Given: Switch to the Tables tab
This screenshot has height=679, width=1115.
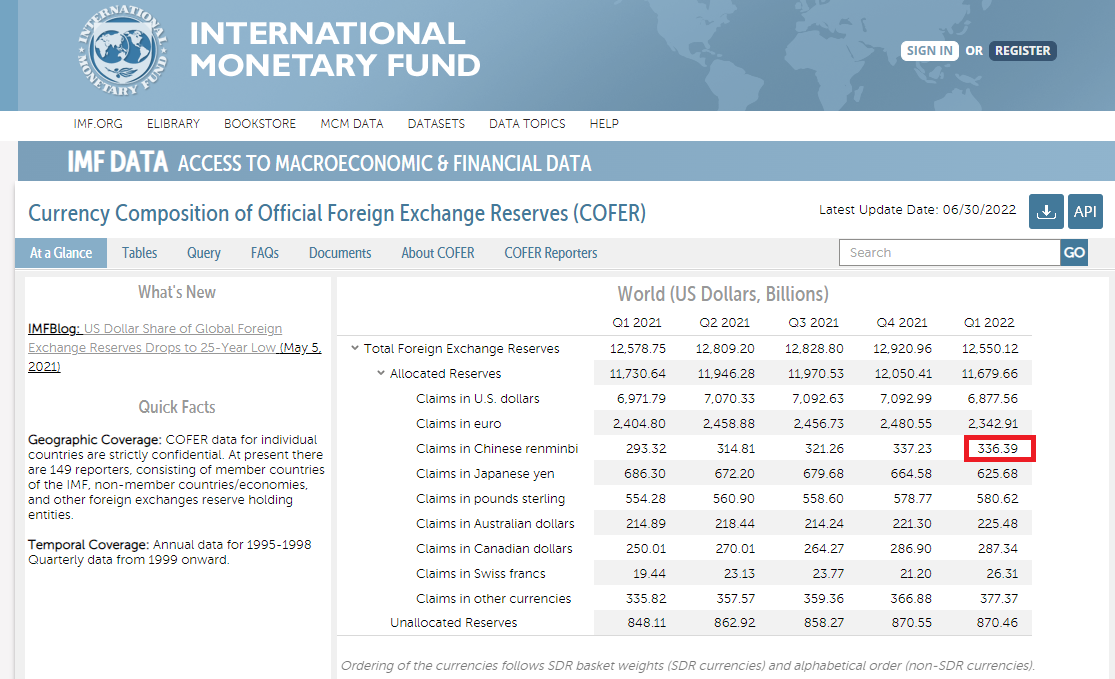Looking at the screenshot, I should coord(140,253).
